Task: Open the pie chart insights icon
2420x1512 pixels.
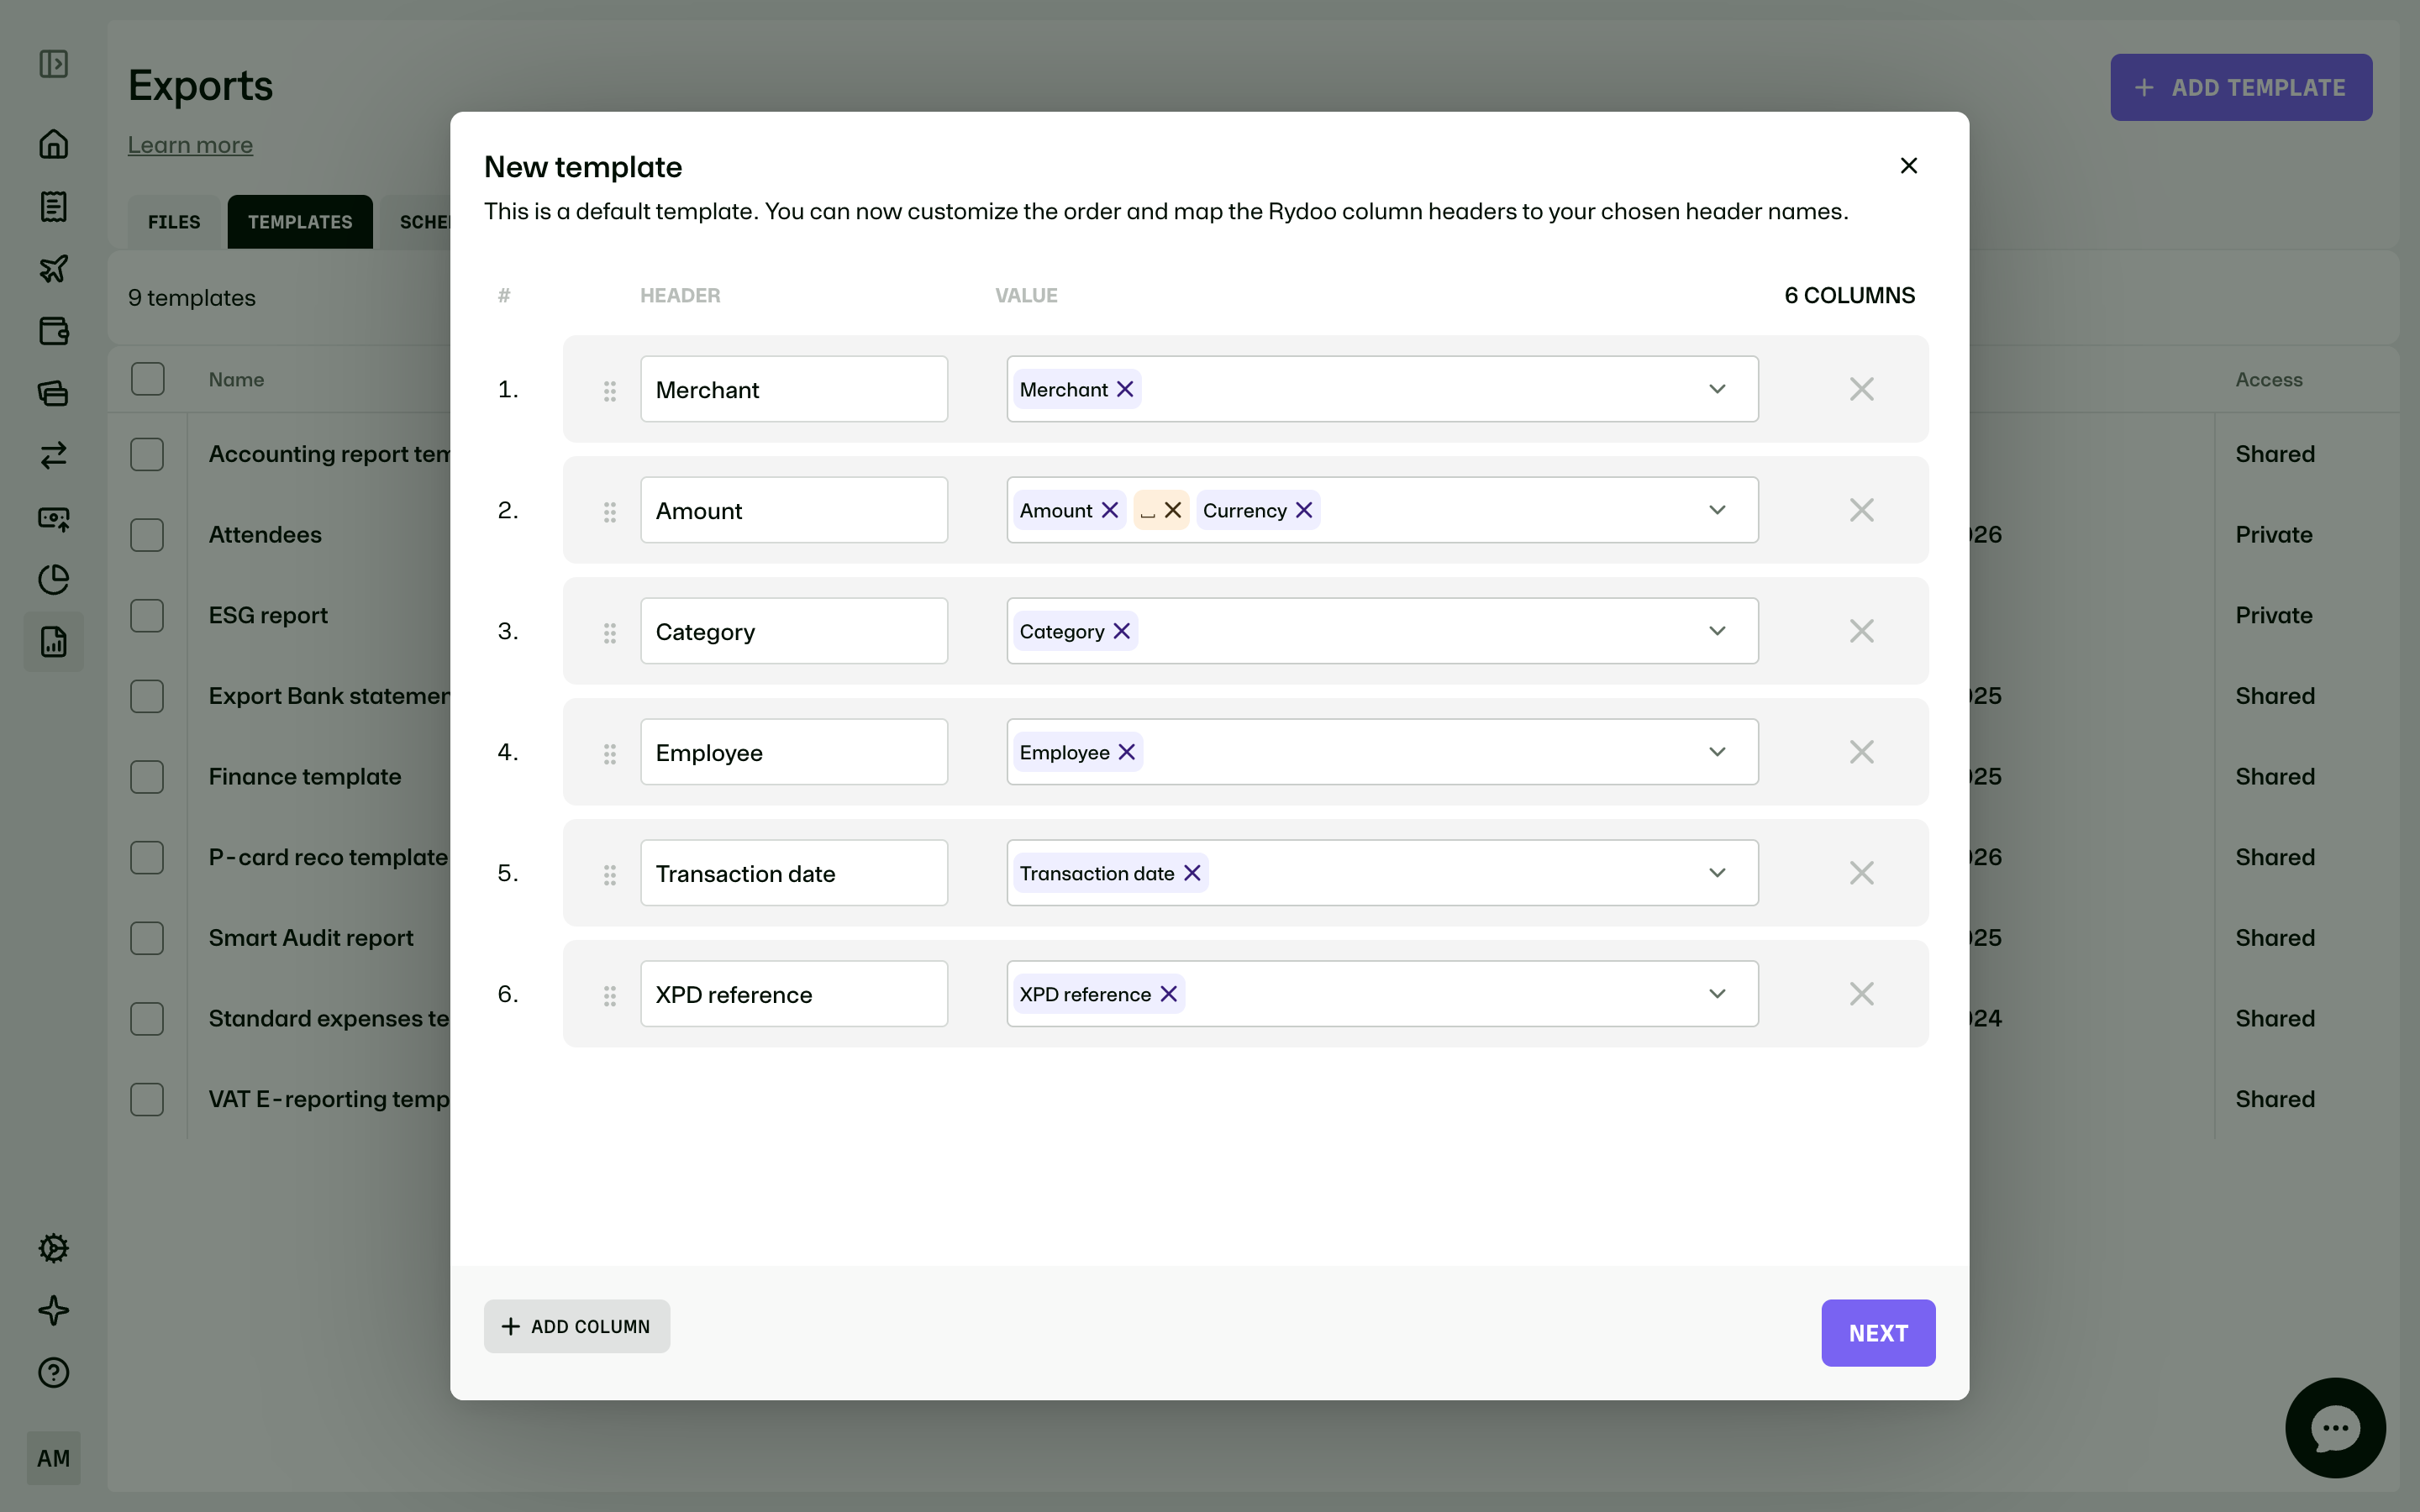Action: click(x=53, y=579)
